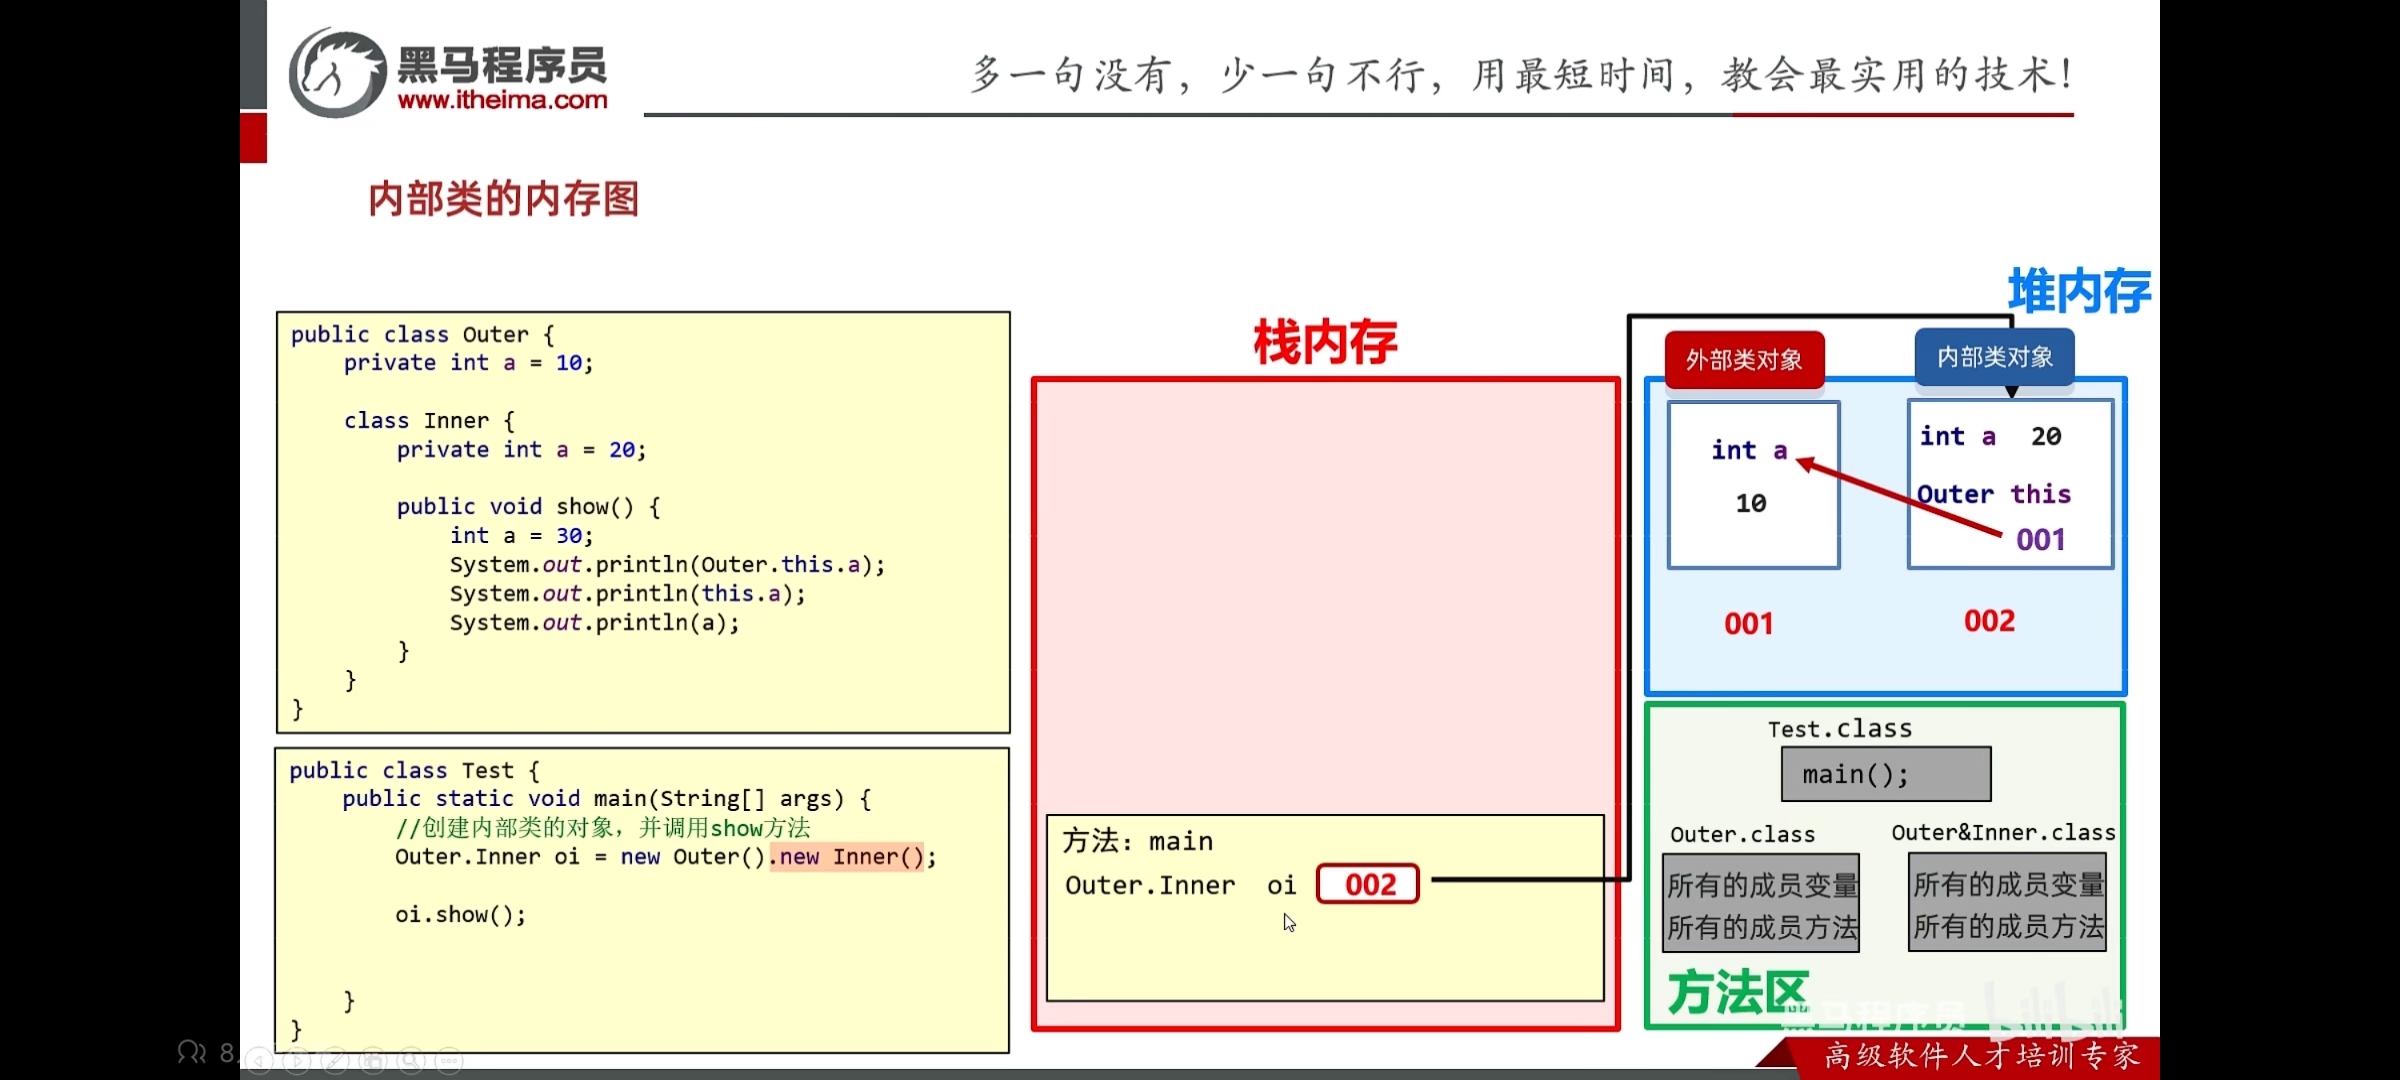
Task: Click the 内部类的内存图 slide title
Action: [x=503, y=199]
